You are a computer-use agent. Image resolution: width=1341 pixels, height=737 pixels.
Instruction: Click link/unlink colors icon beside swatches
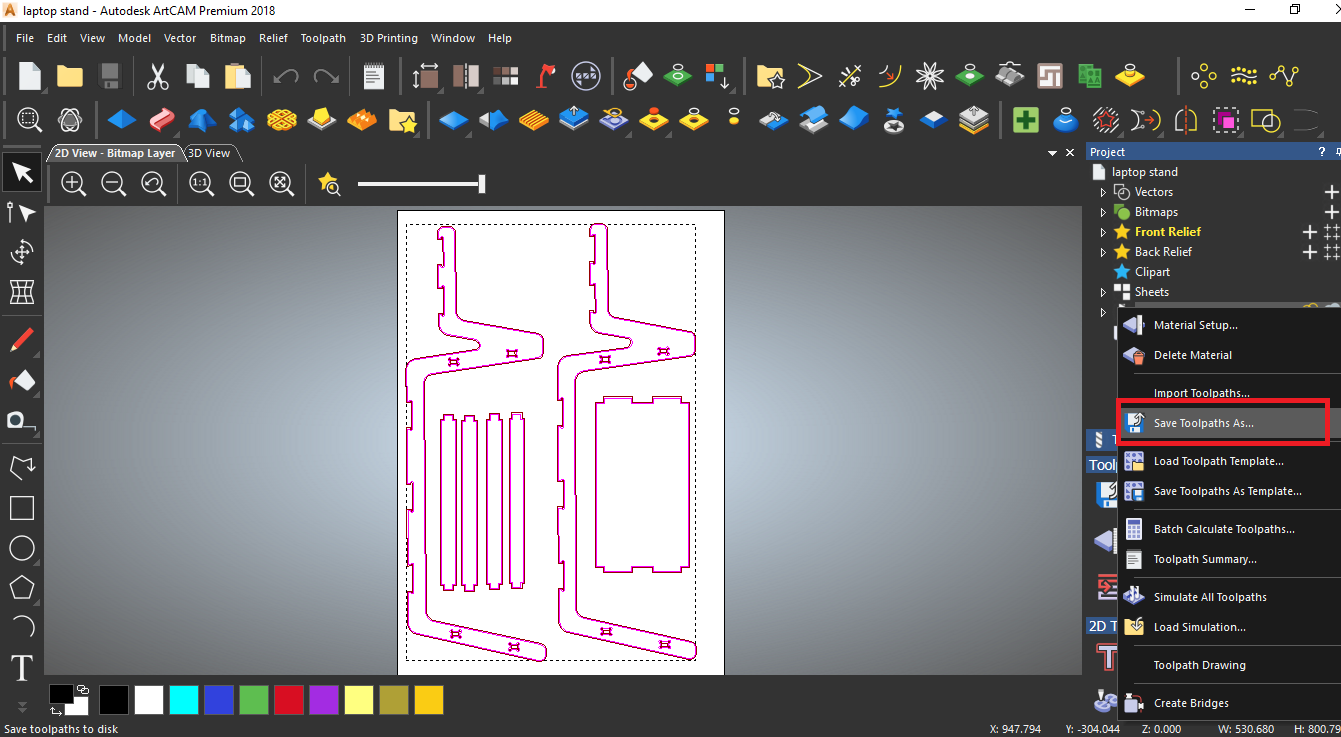point(83,690)
